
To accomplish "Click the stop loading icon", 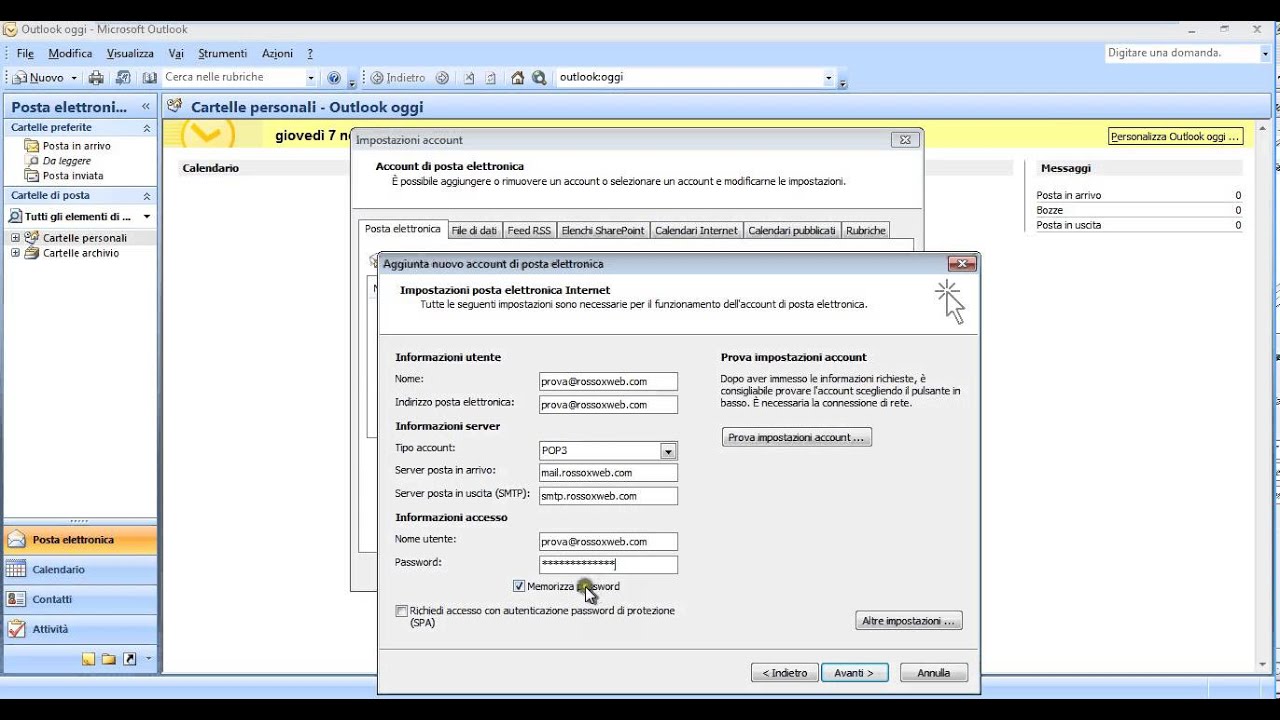I will 469,78.
